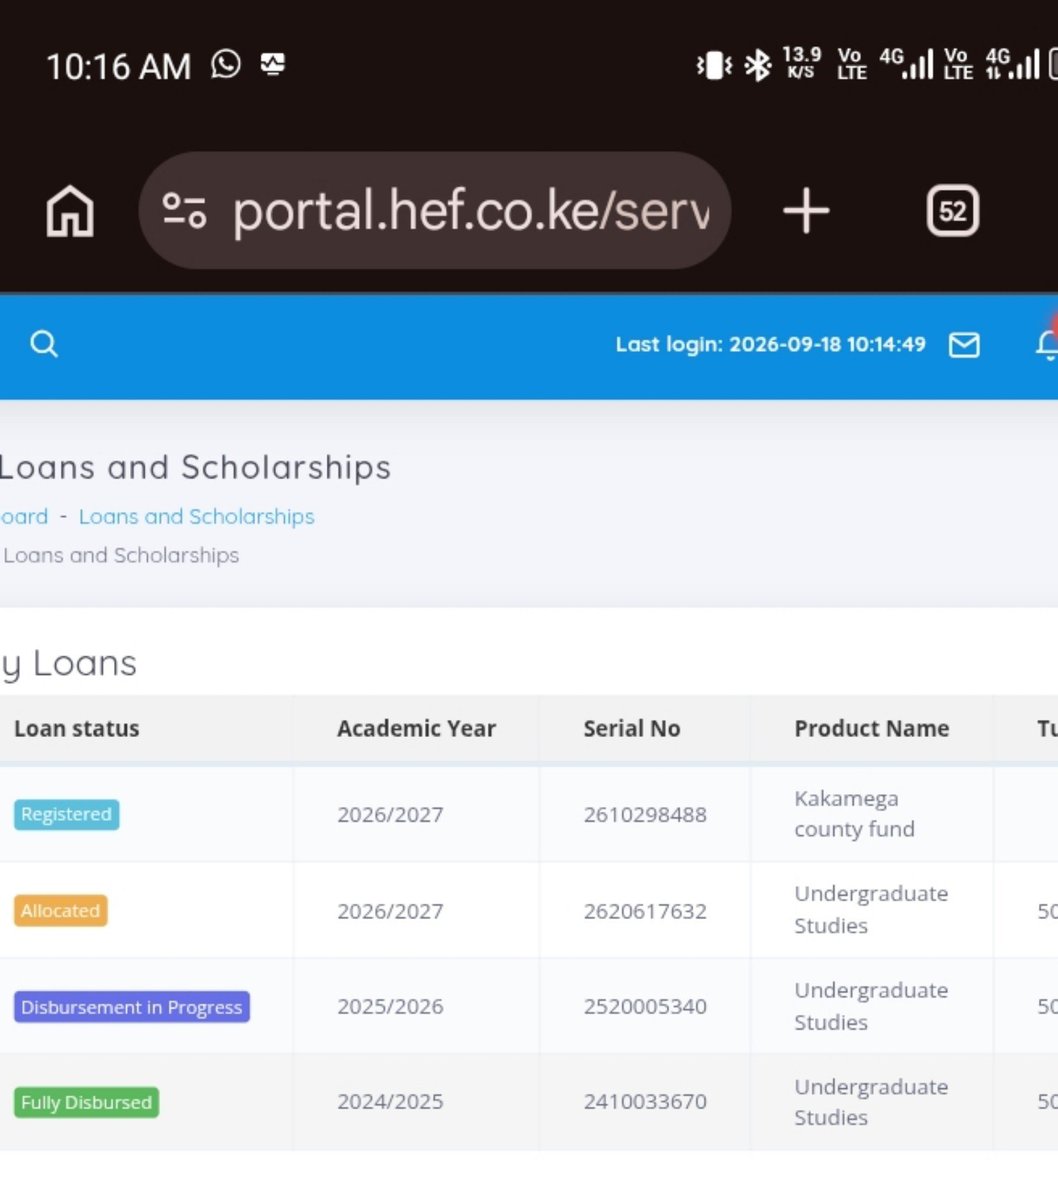Open the notifications bell icon
Image resolution: width=1058 pixels, height=1200 pixels.
click(1047, 344)
